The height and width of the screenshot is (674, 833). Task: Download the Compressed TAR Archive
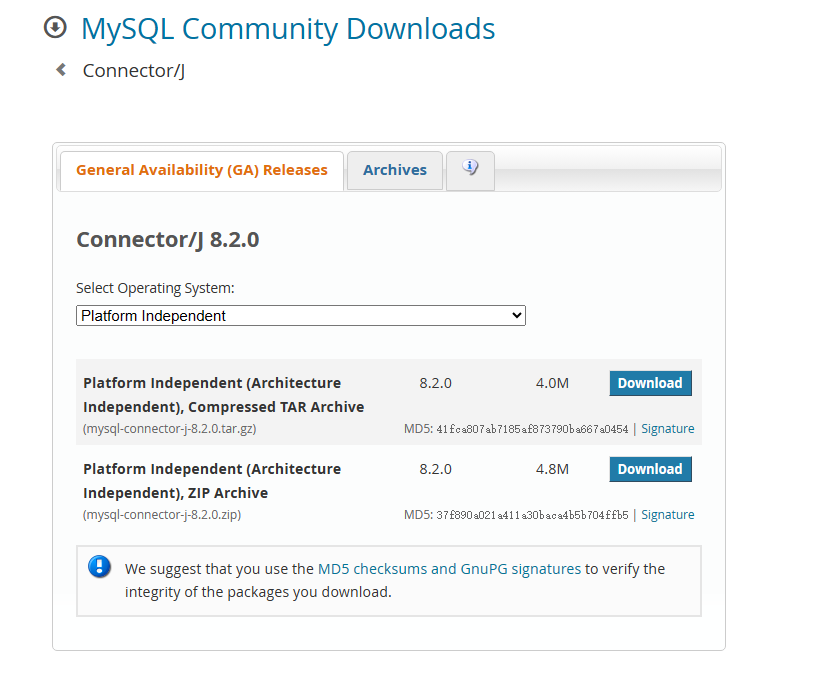[x=650, y=383]
